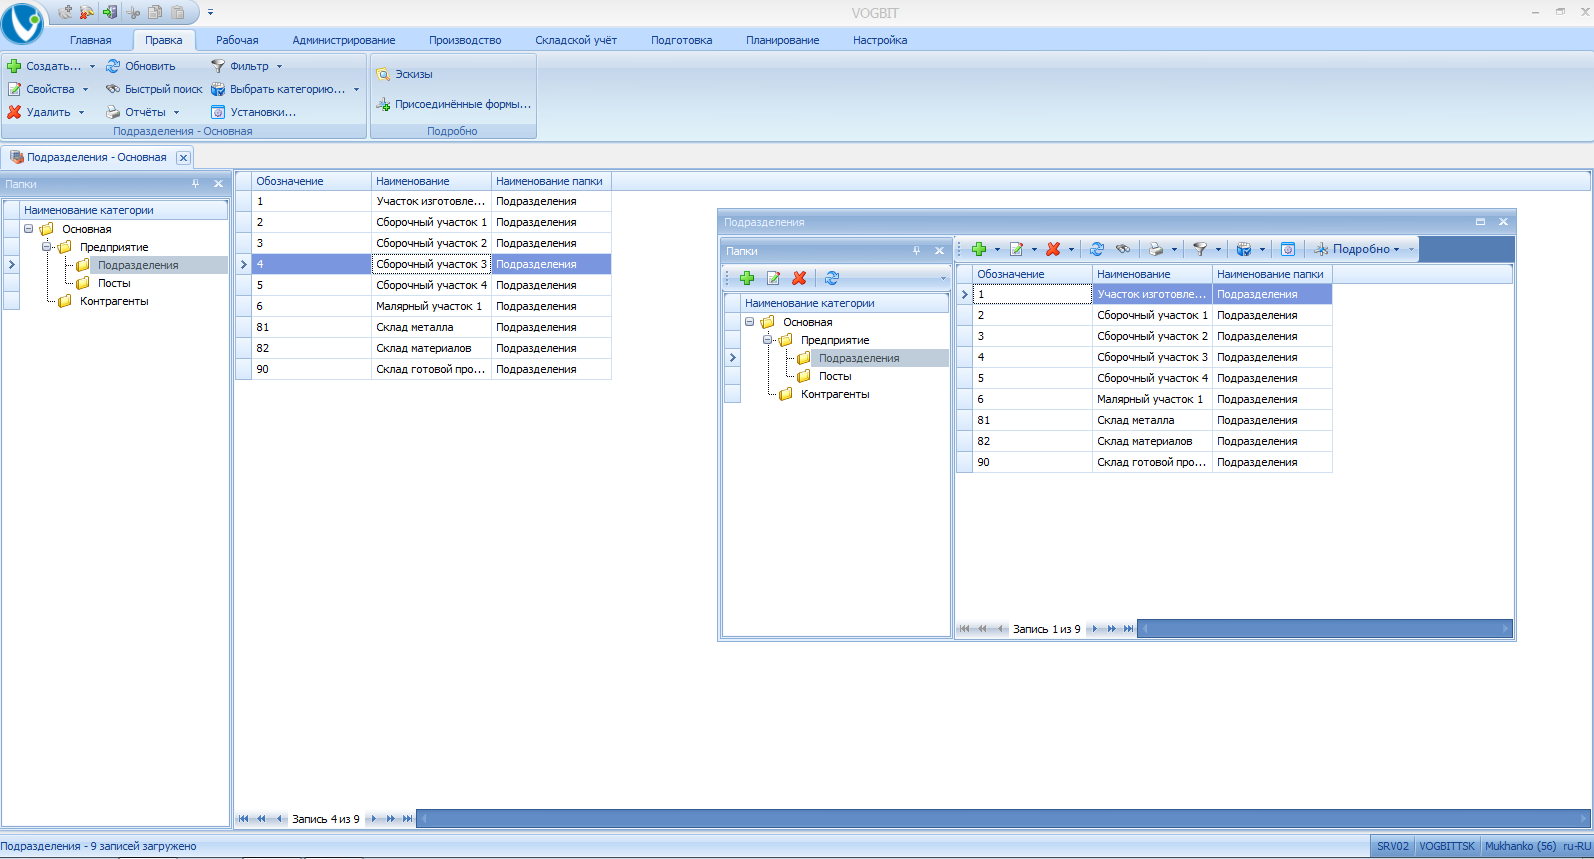Open Эскизы in the Подробно group

click(404, 74)
